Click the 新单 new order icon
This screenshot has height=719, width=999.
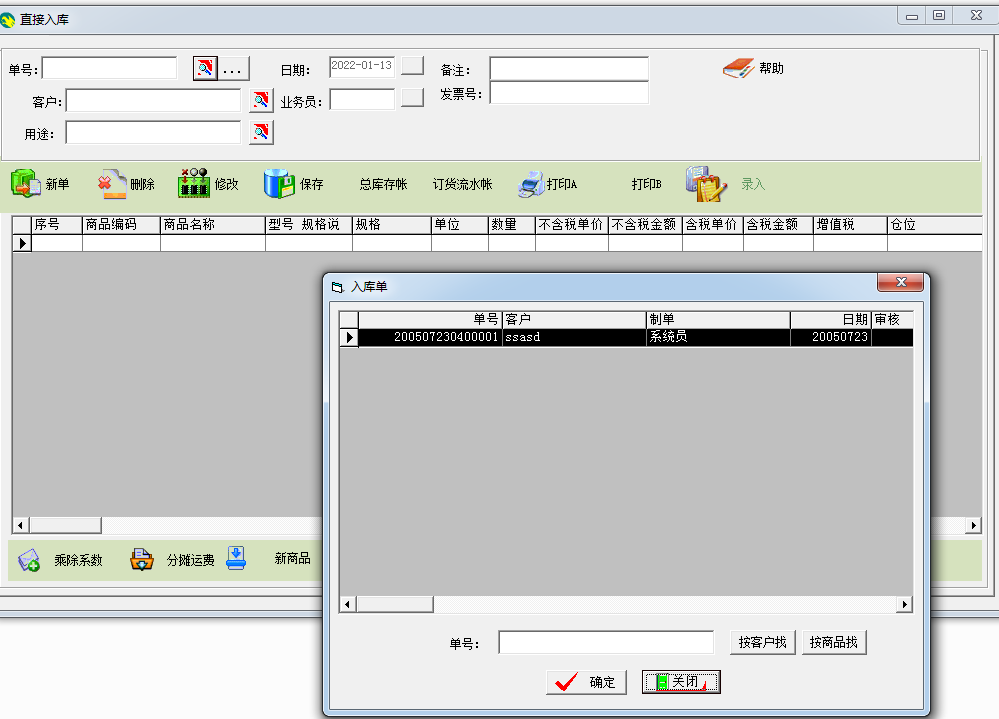click(25, 183)
